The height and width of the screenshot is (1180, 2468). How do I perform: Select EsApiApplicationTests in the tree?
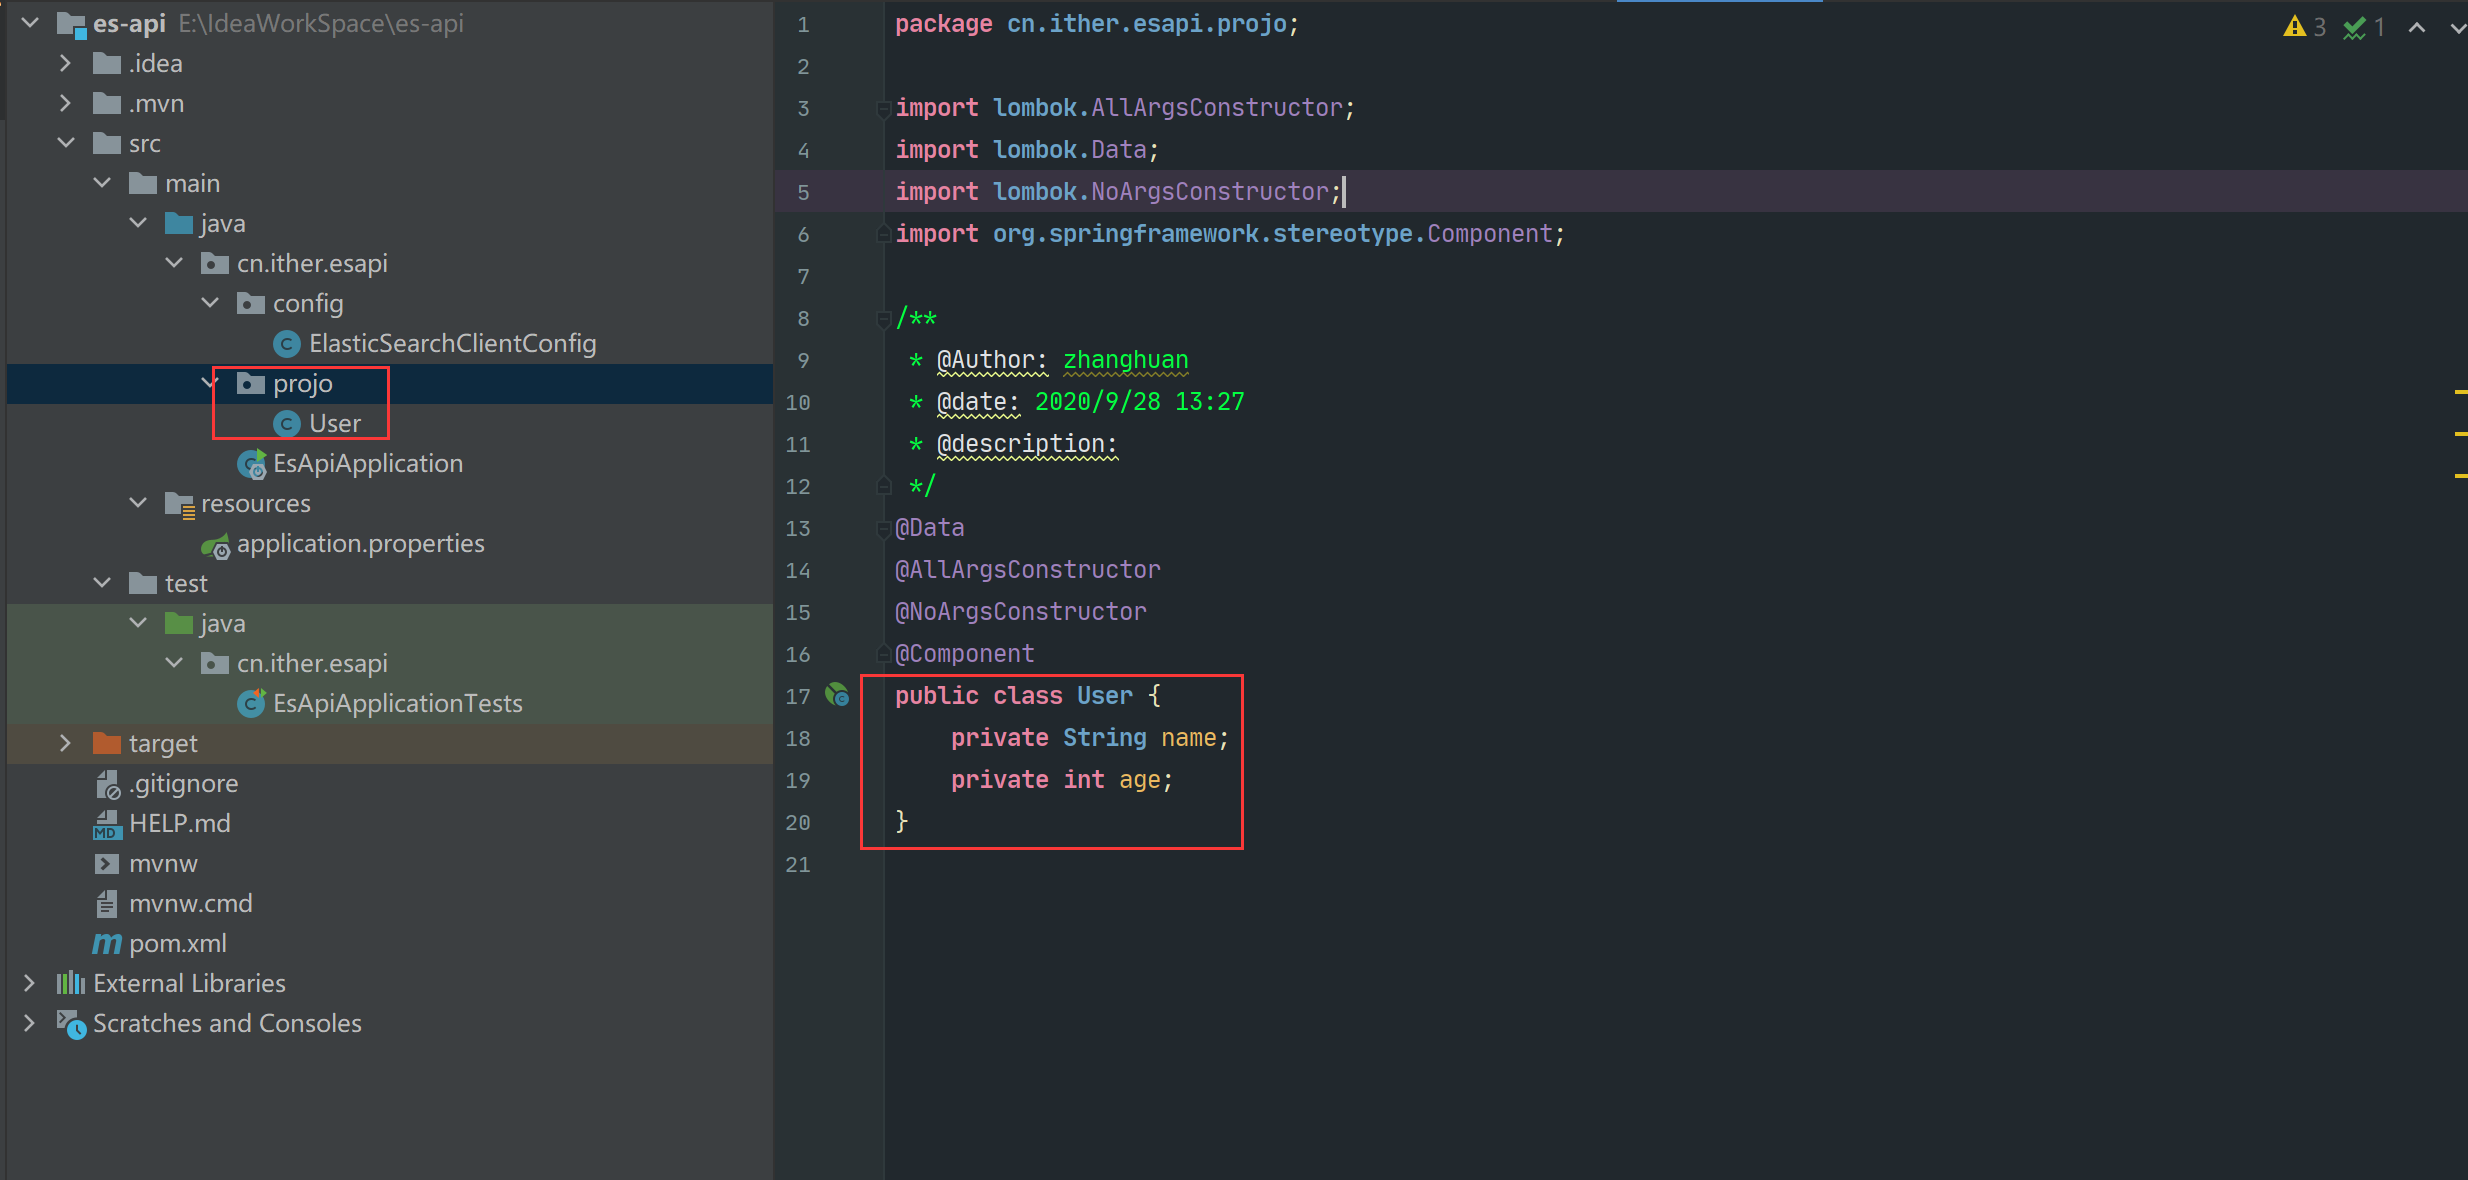pos(397,704)
